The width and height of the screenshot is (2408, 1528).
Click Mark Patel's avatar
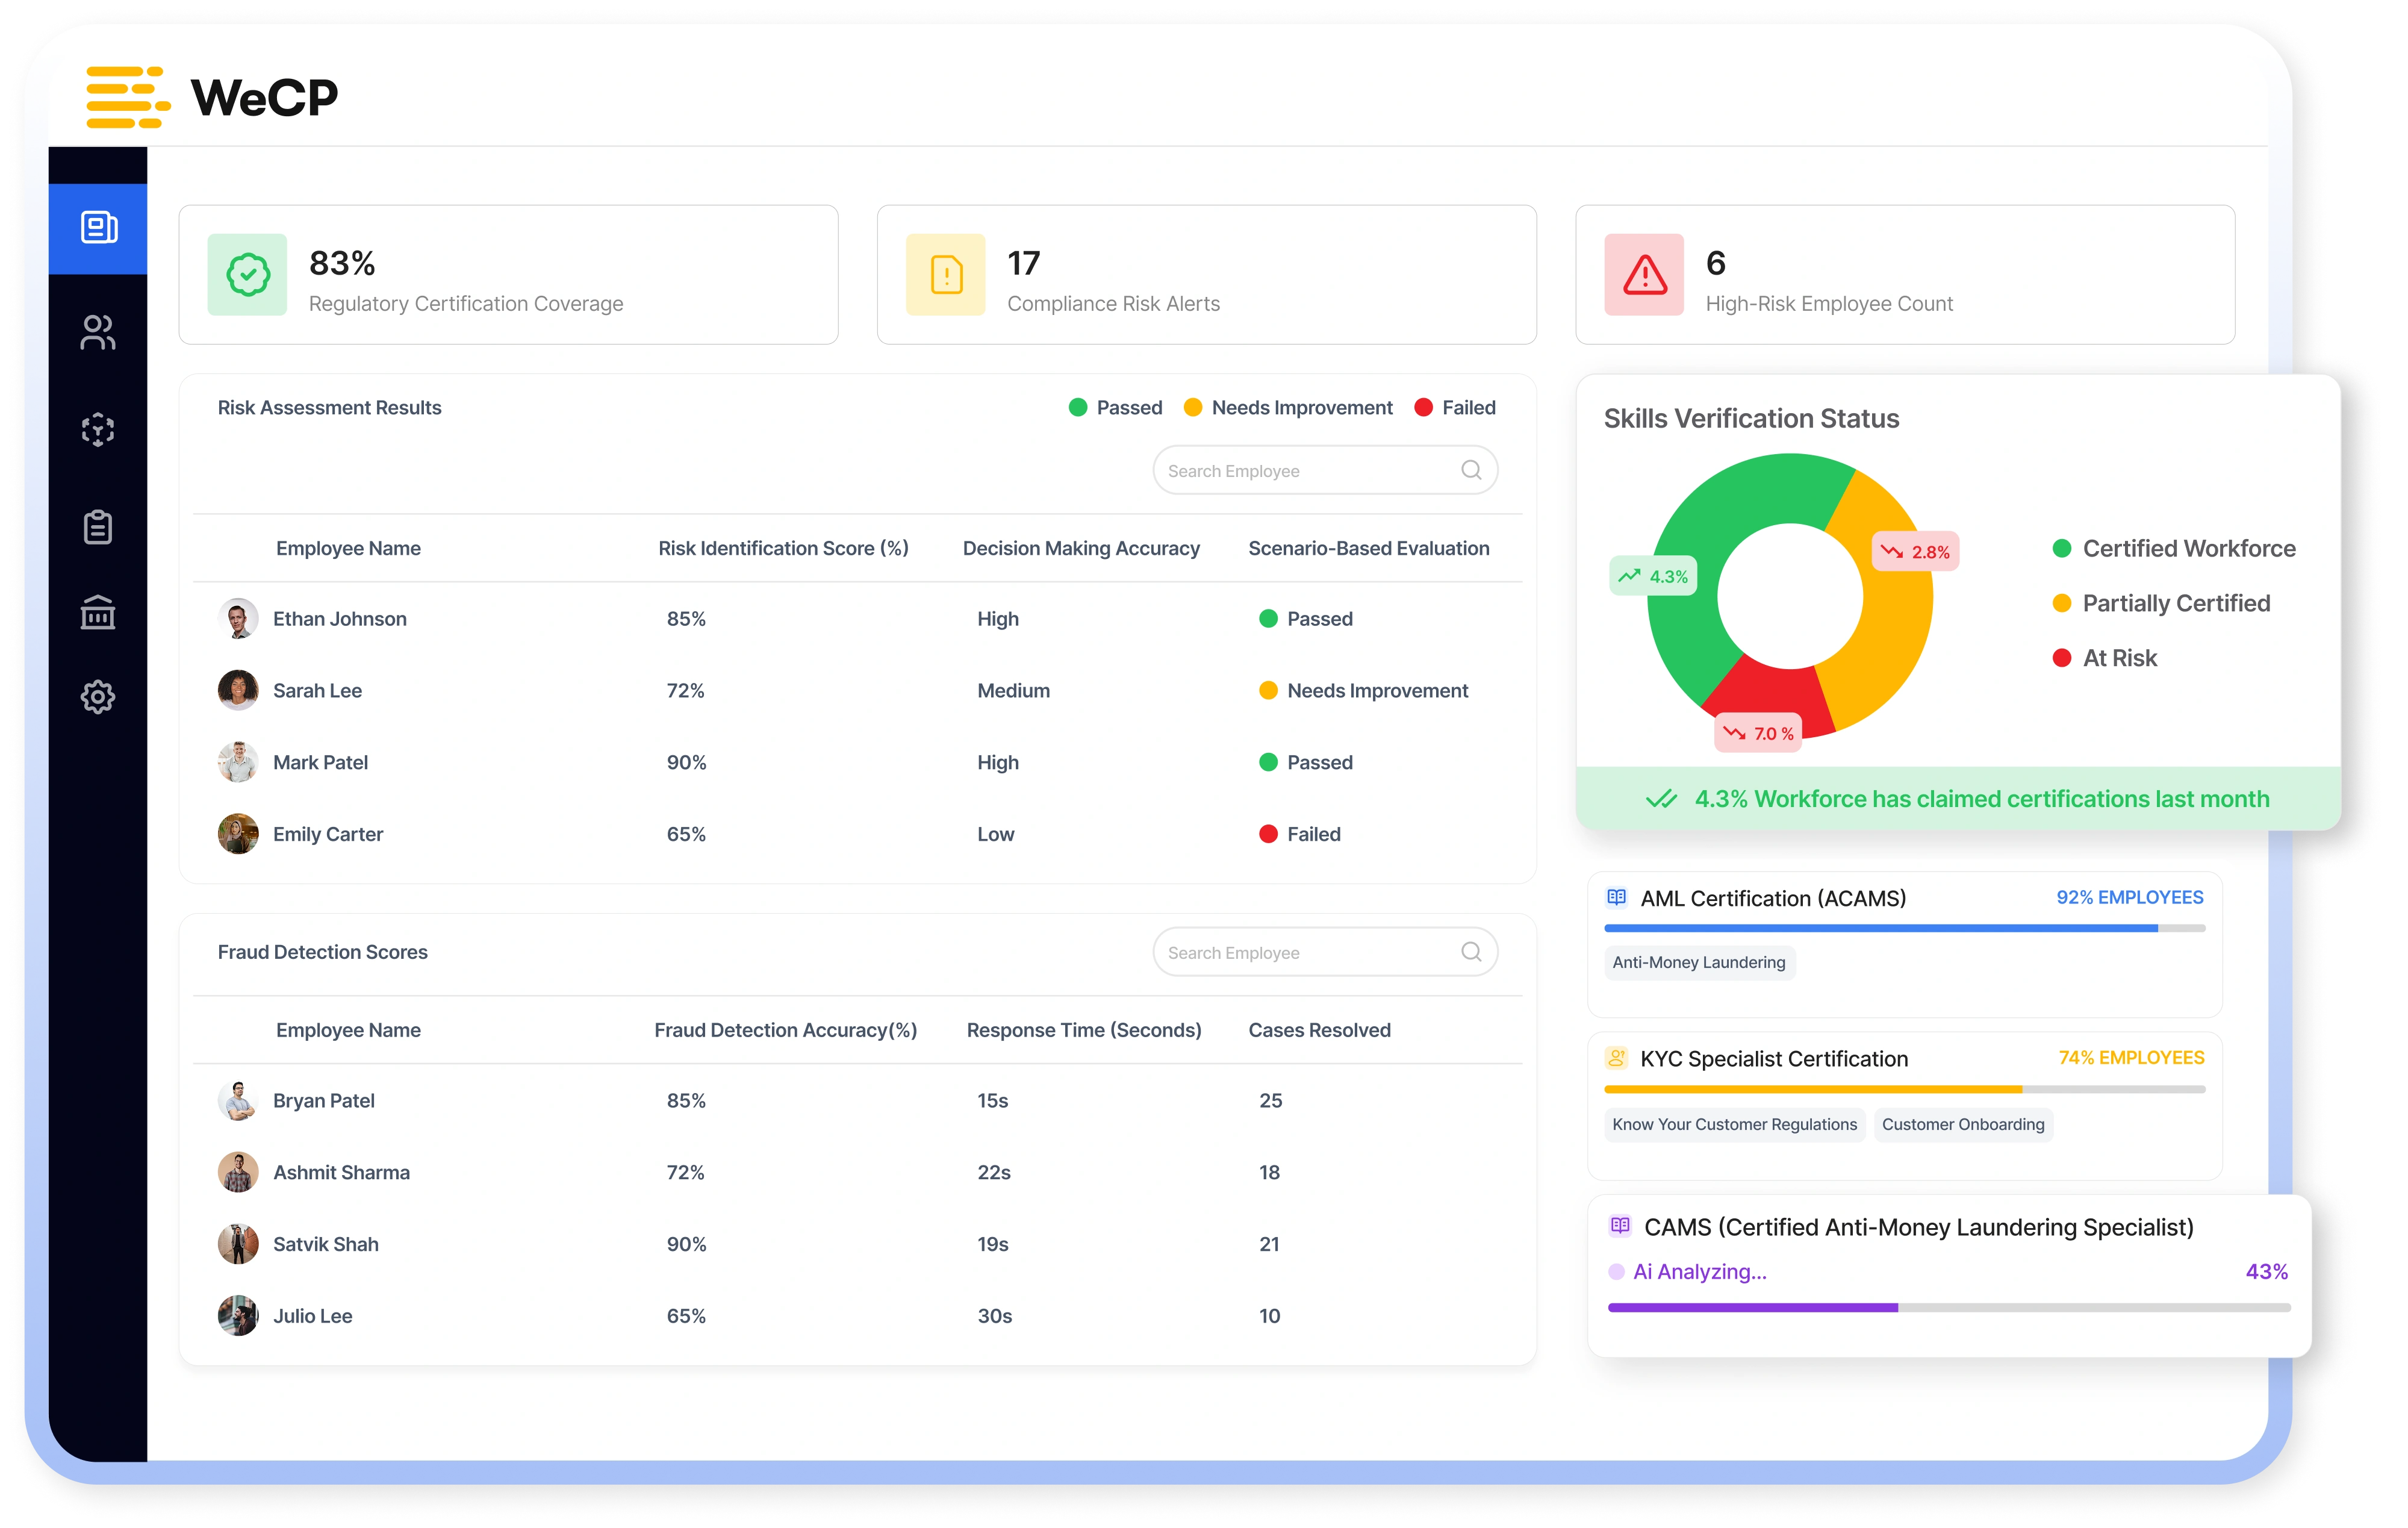(x=238, y=762)
